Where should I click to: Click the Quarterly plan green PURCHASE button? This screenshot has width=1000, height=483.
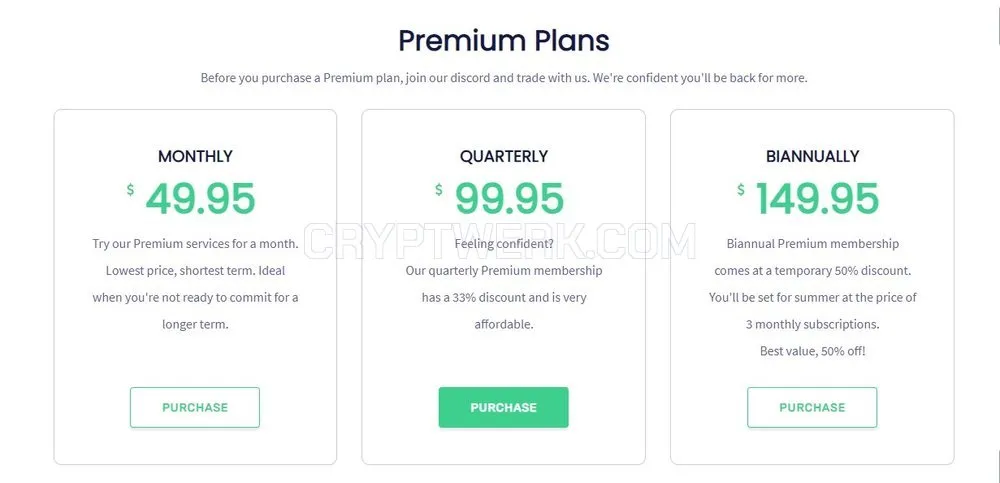point(503,407)
